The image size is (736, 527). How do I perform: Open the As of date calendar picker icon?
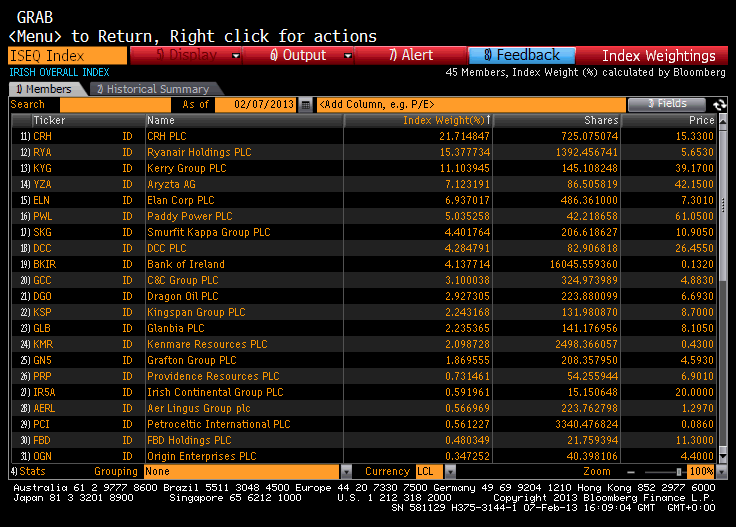tap(305, 105)
